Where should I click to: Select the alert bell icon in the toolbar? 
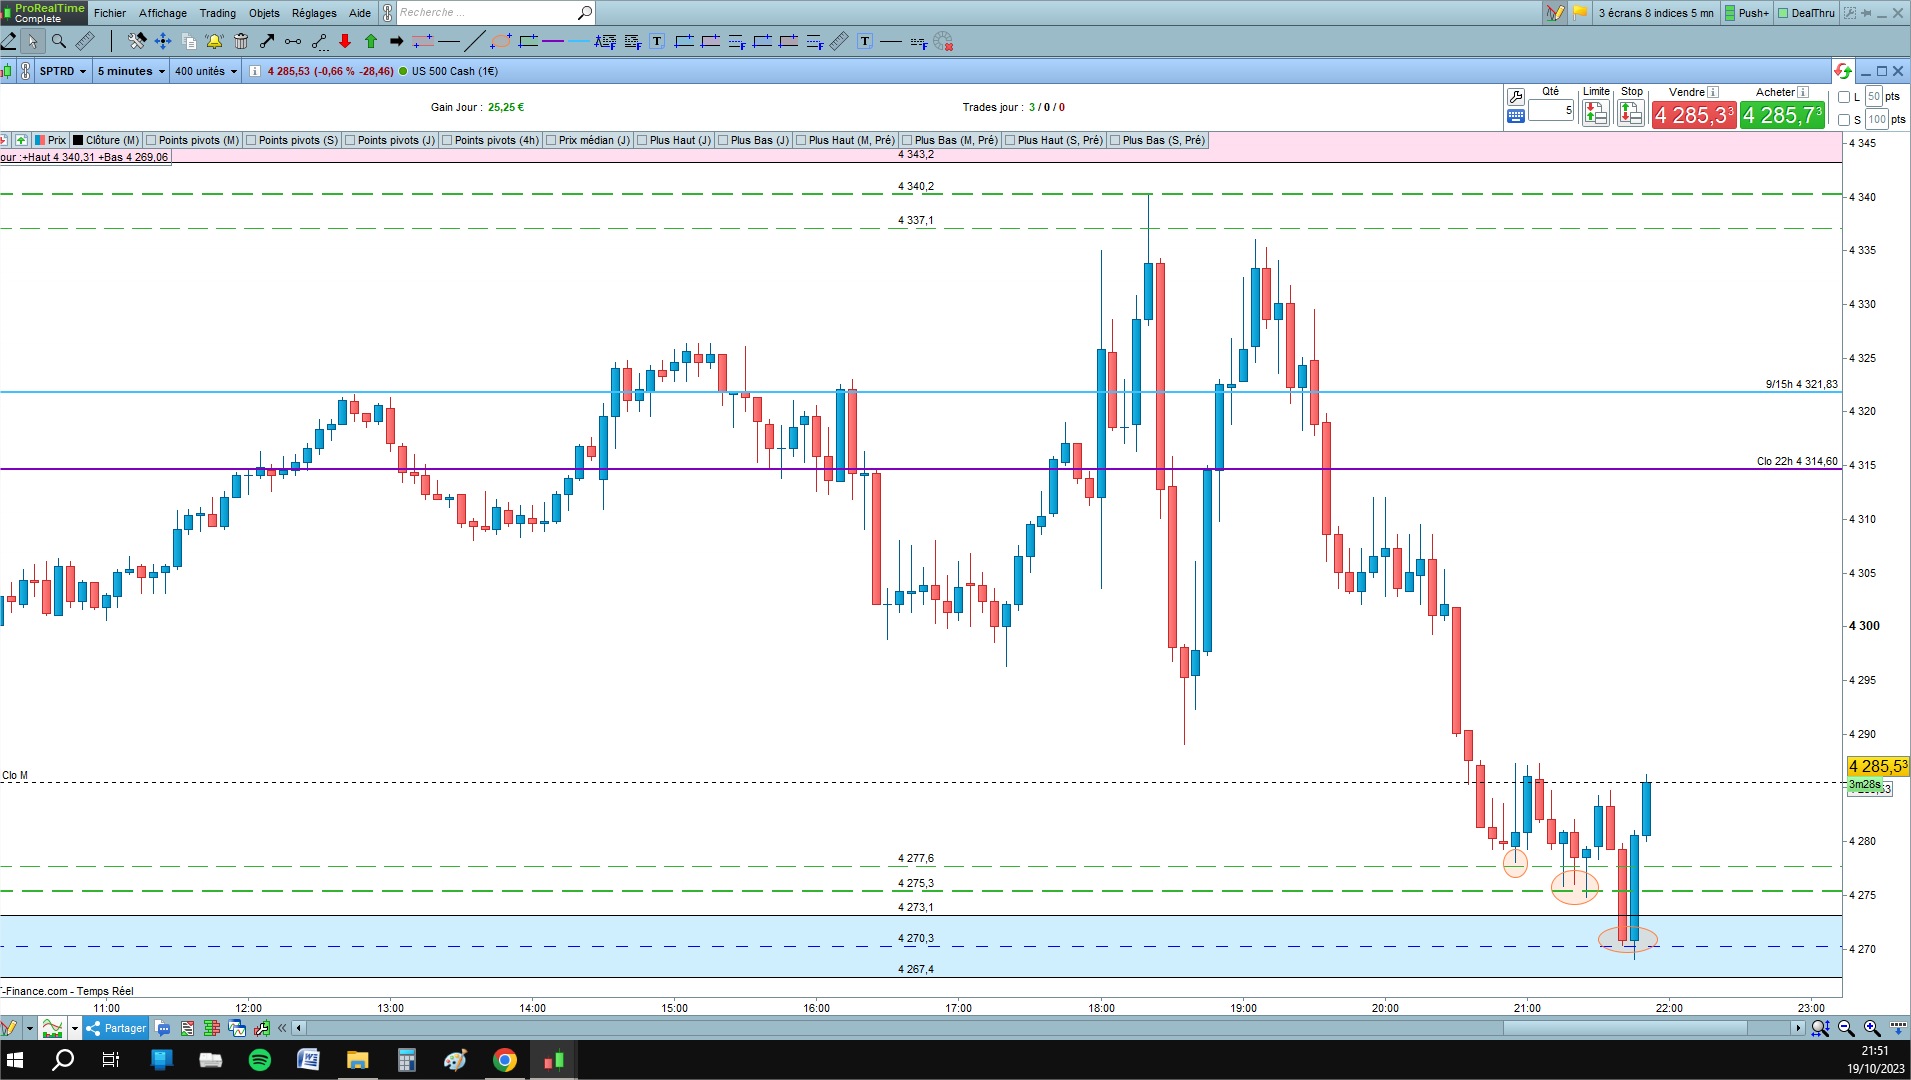click(x=214, y=41)
